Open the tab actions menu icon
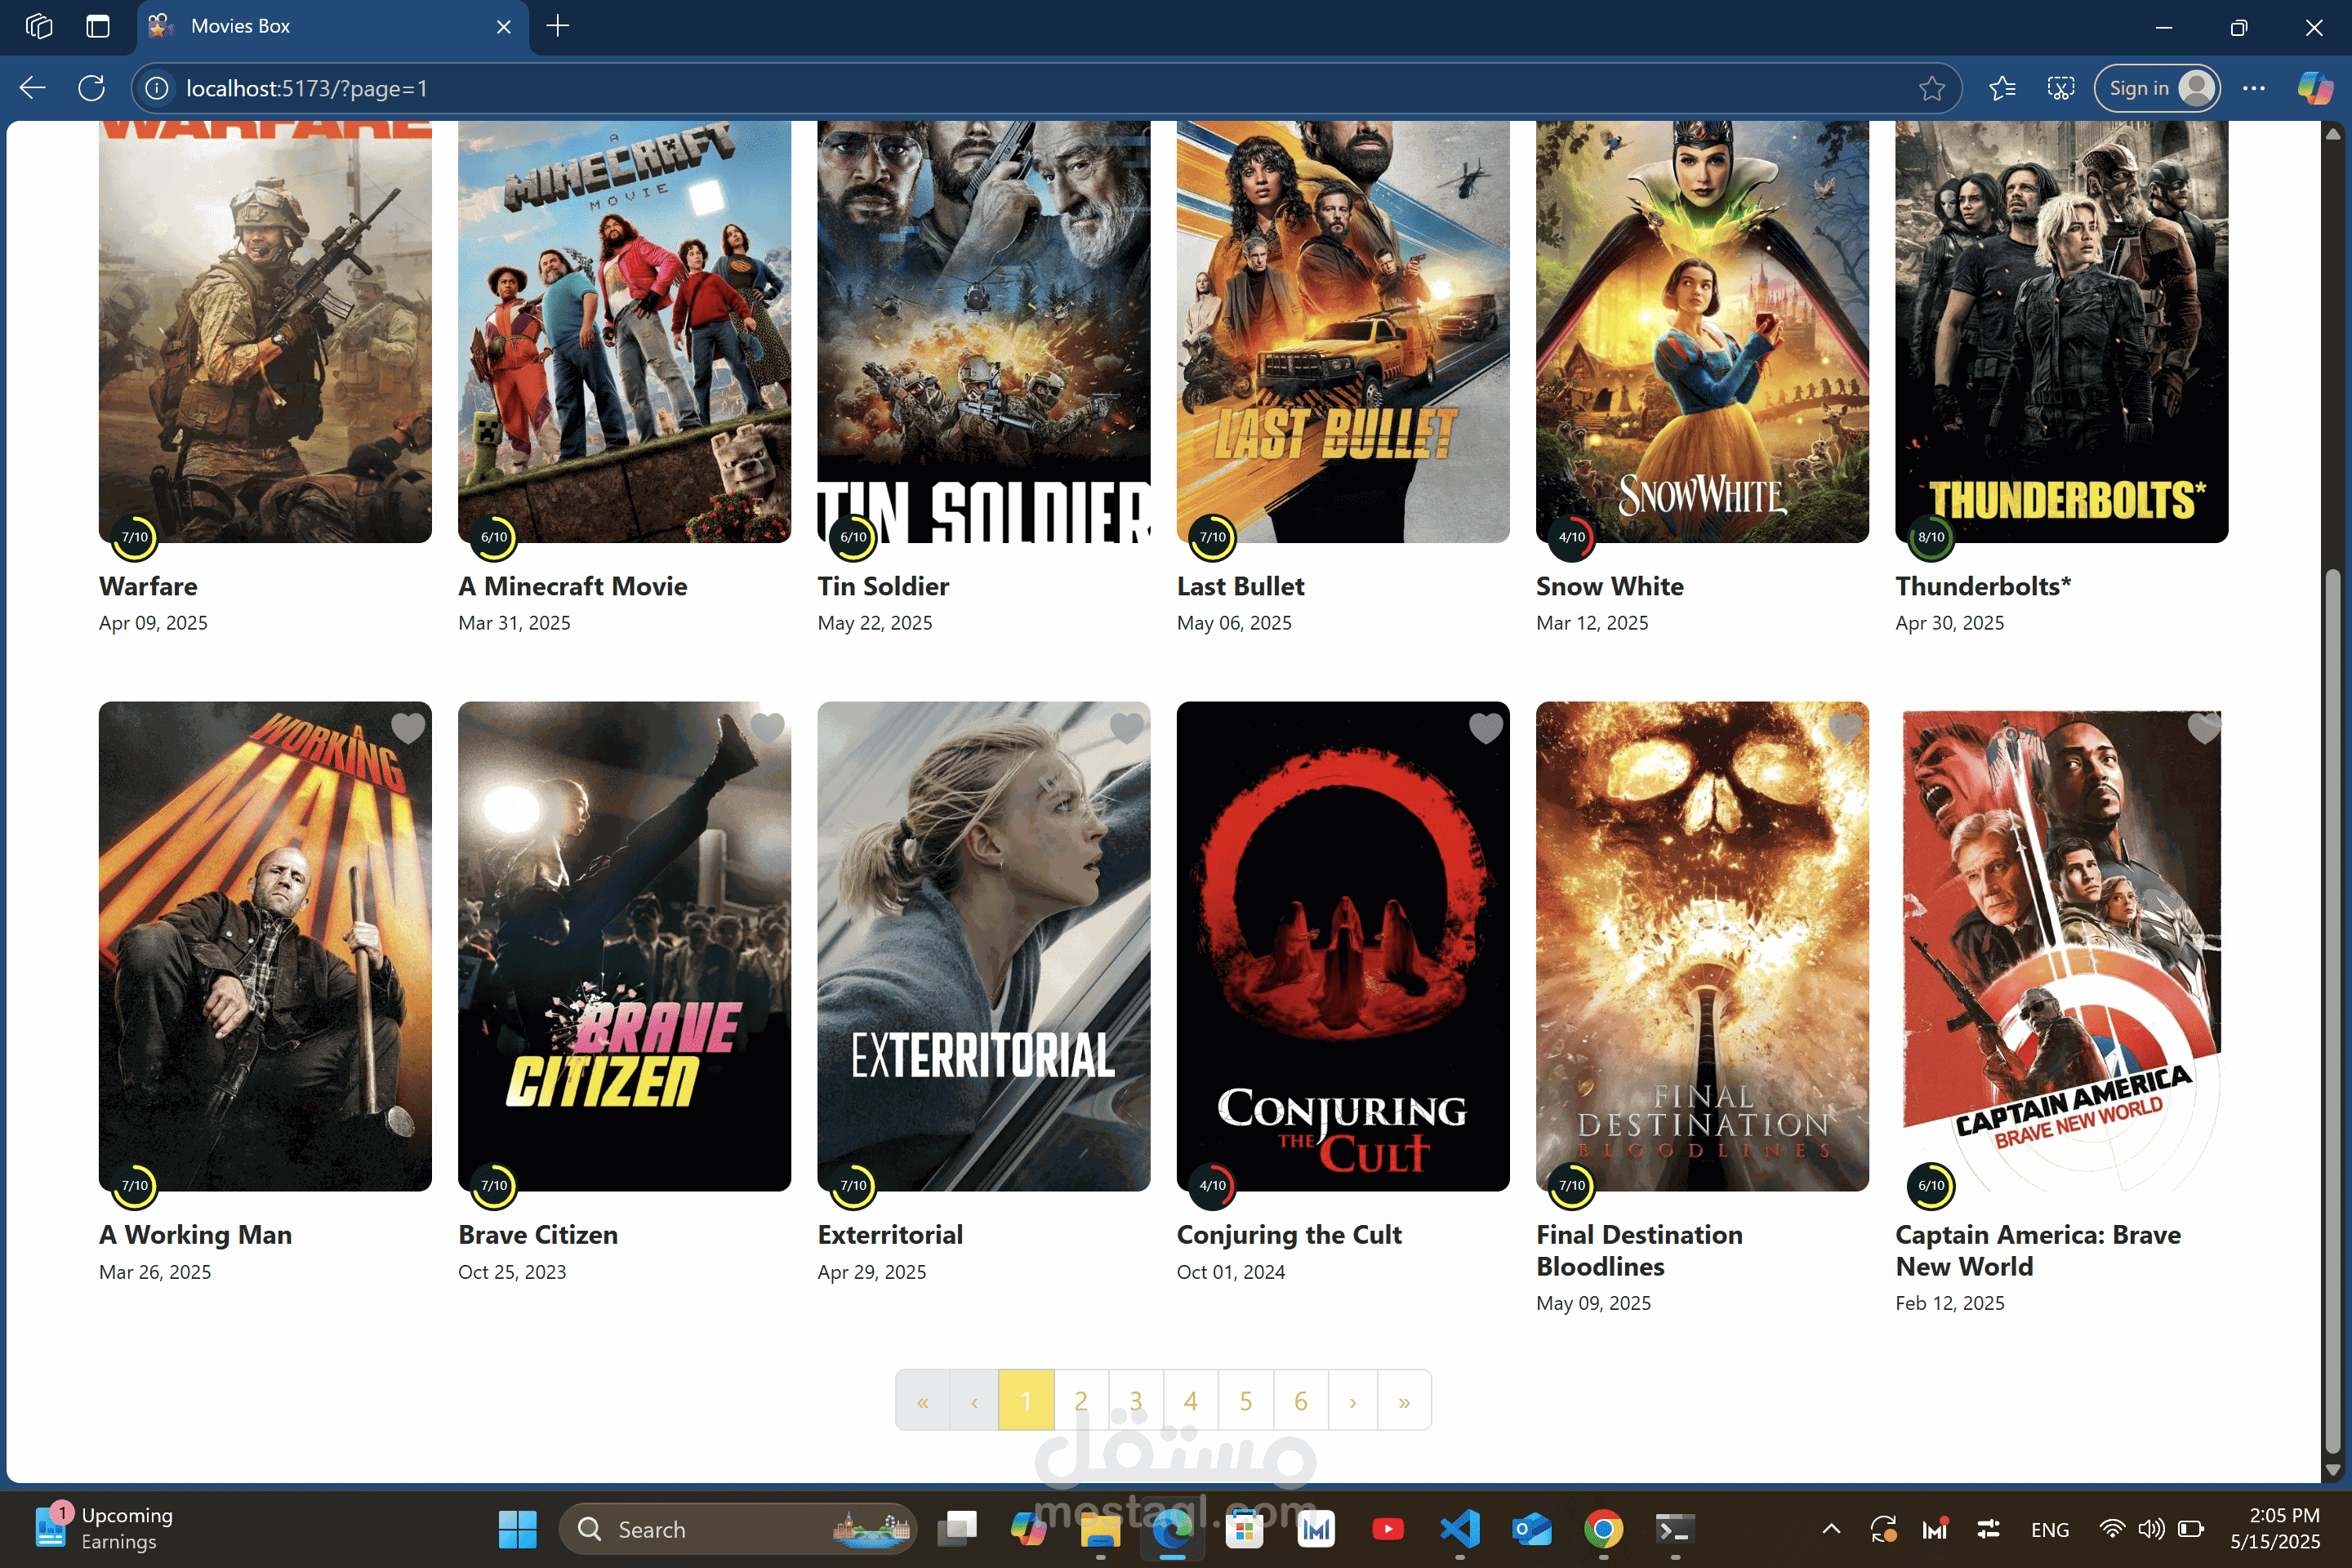2352x1568 pixels. tap(97, 26)
